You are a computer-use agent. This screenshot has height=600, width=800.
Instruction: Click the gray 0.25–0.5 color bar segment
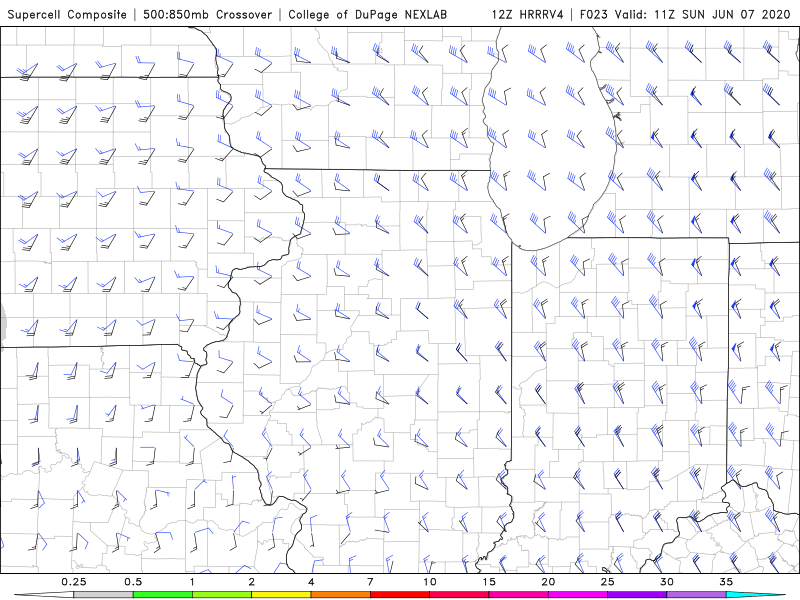[103, 595]
